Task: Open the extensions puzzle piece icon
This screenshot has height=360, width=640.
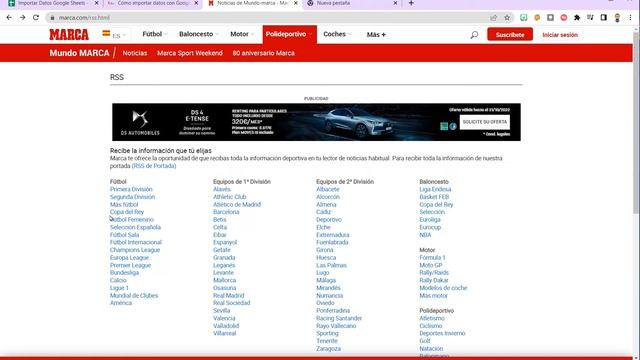Action: click(577, 18)
